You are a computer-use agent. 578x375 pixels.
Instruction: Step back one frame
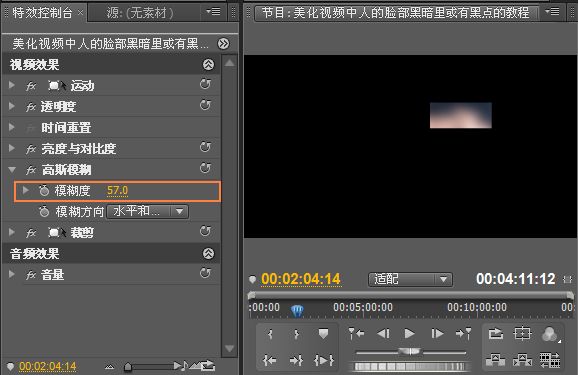tap(383, 334)
